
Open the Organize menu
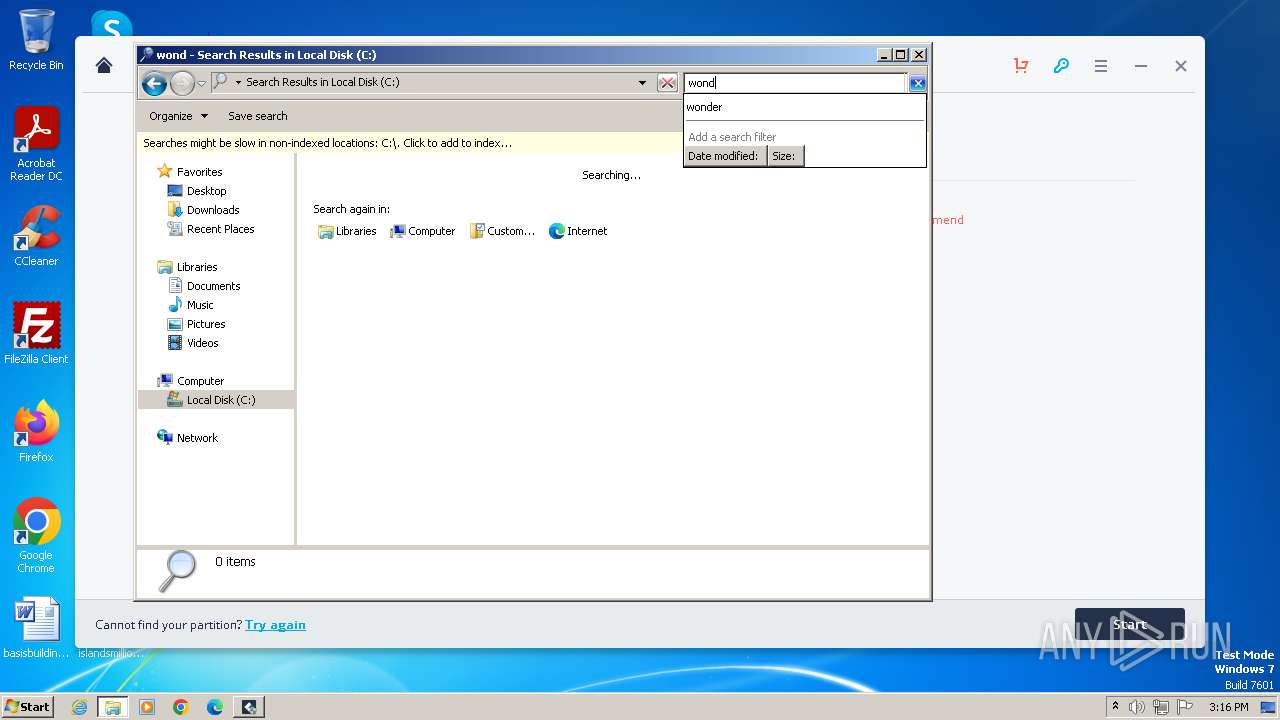point(179,116)
